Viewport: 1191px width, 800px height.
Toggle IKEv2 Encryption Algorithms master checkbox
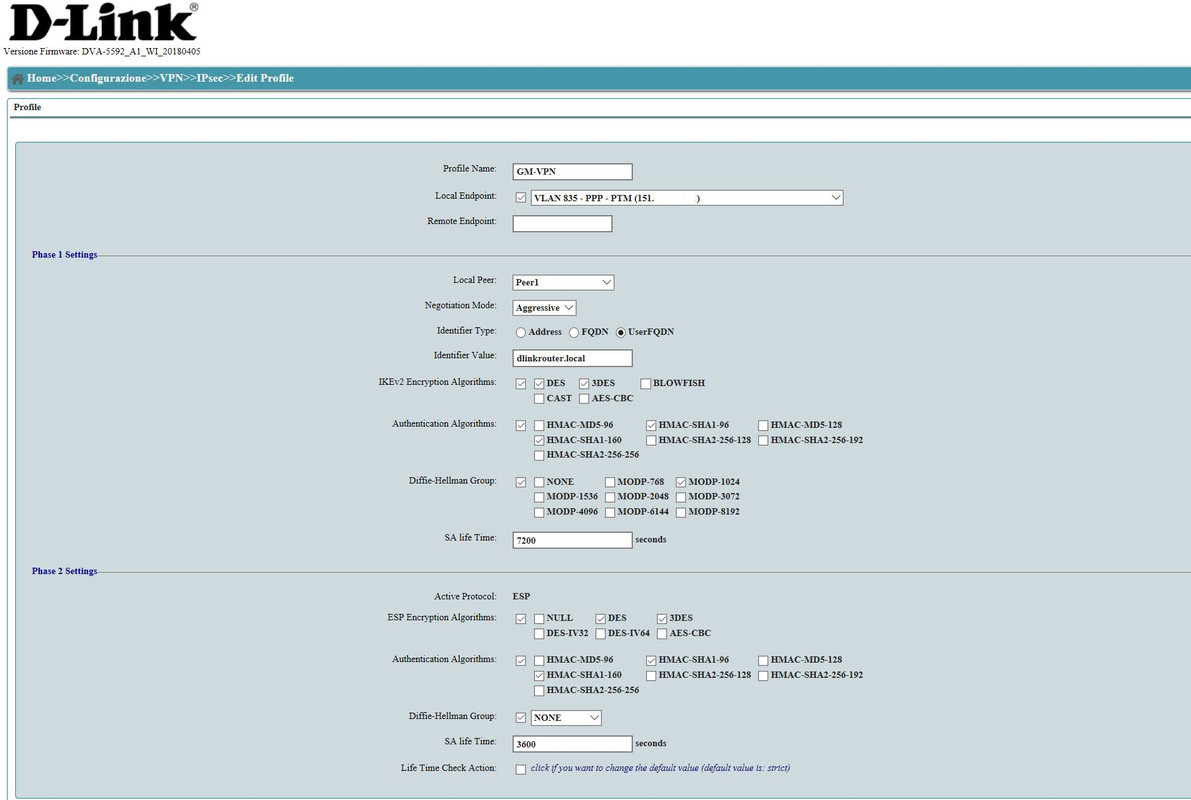point(520,384)
